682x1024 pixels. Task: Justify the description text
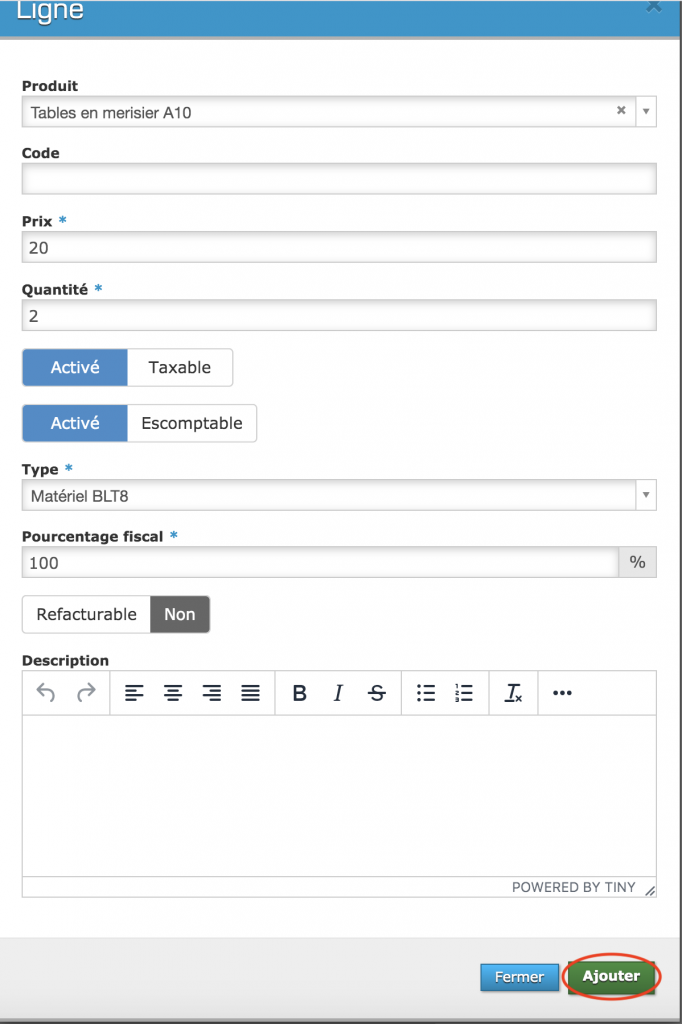click(250, 693)
